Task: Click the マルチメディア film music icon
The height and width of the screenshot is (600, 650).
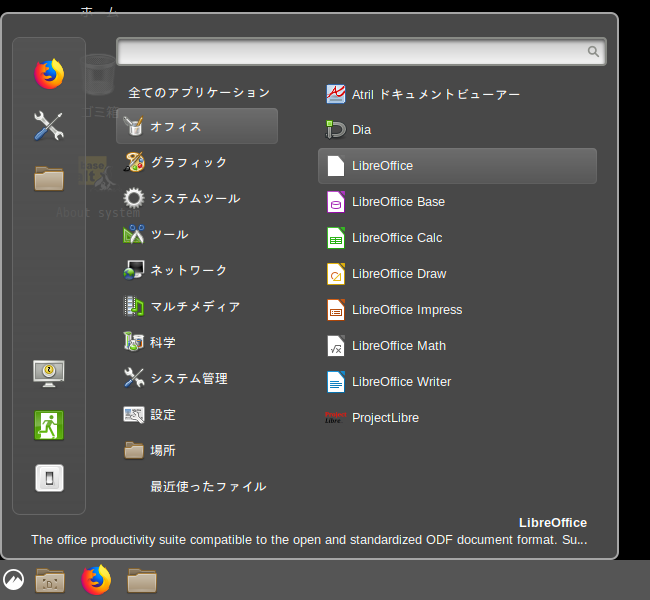Action: coord(133,306)
